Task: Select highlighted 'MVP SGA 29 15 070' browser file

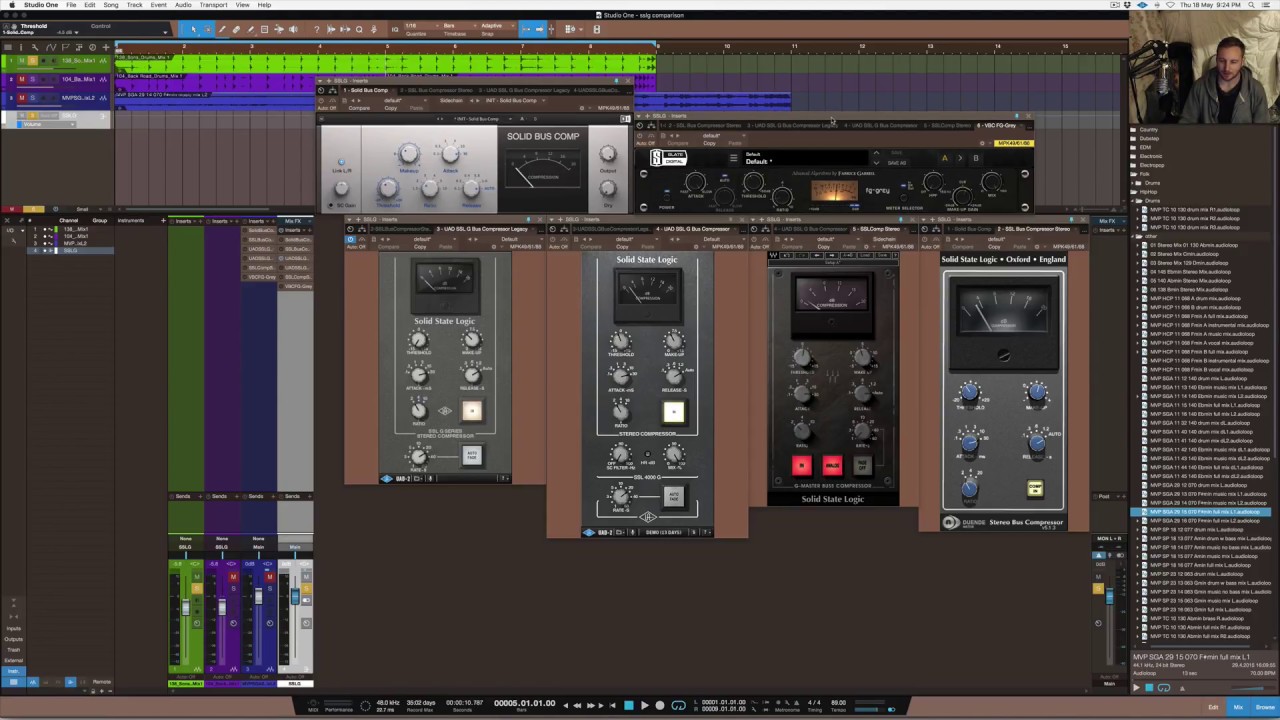Action: point(1205,512)
